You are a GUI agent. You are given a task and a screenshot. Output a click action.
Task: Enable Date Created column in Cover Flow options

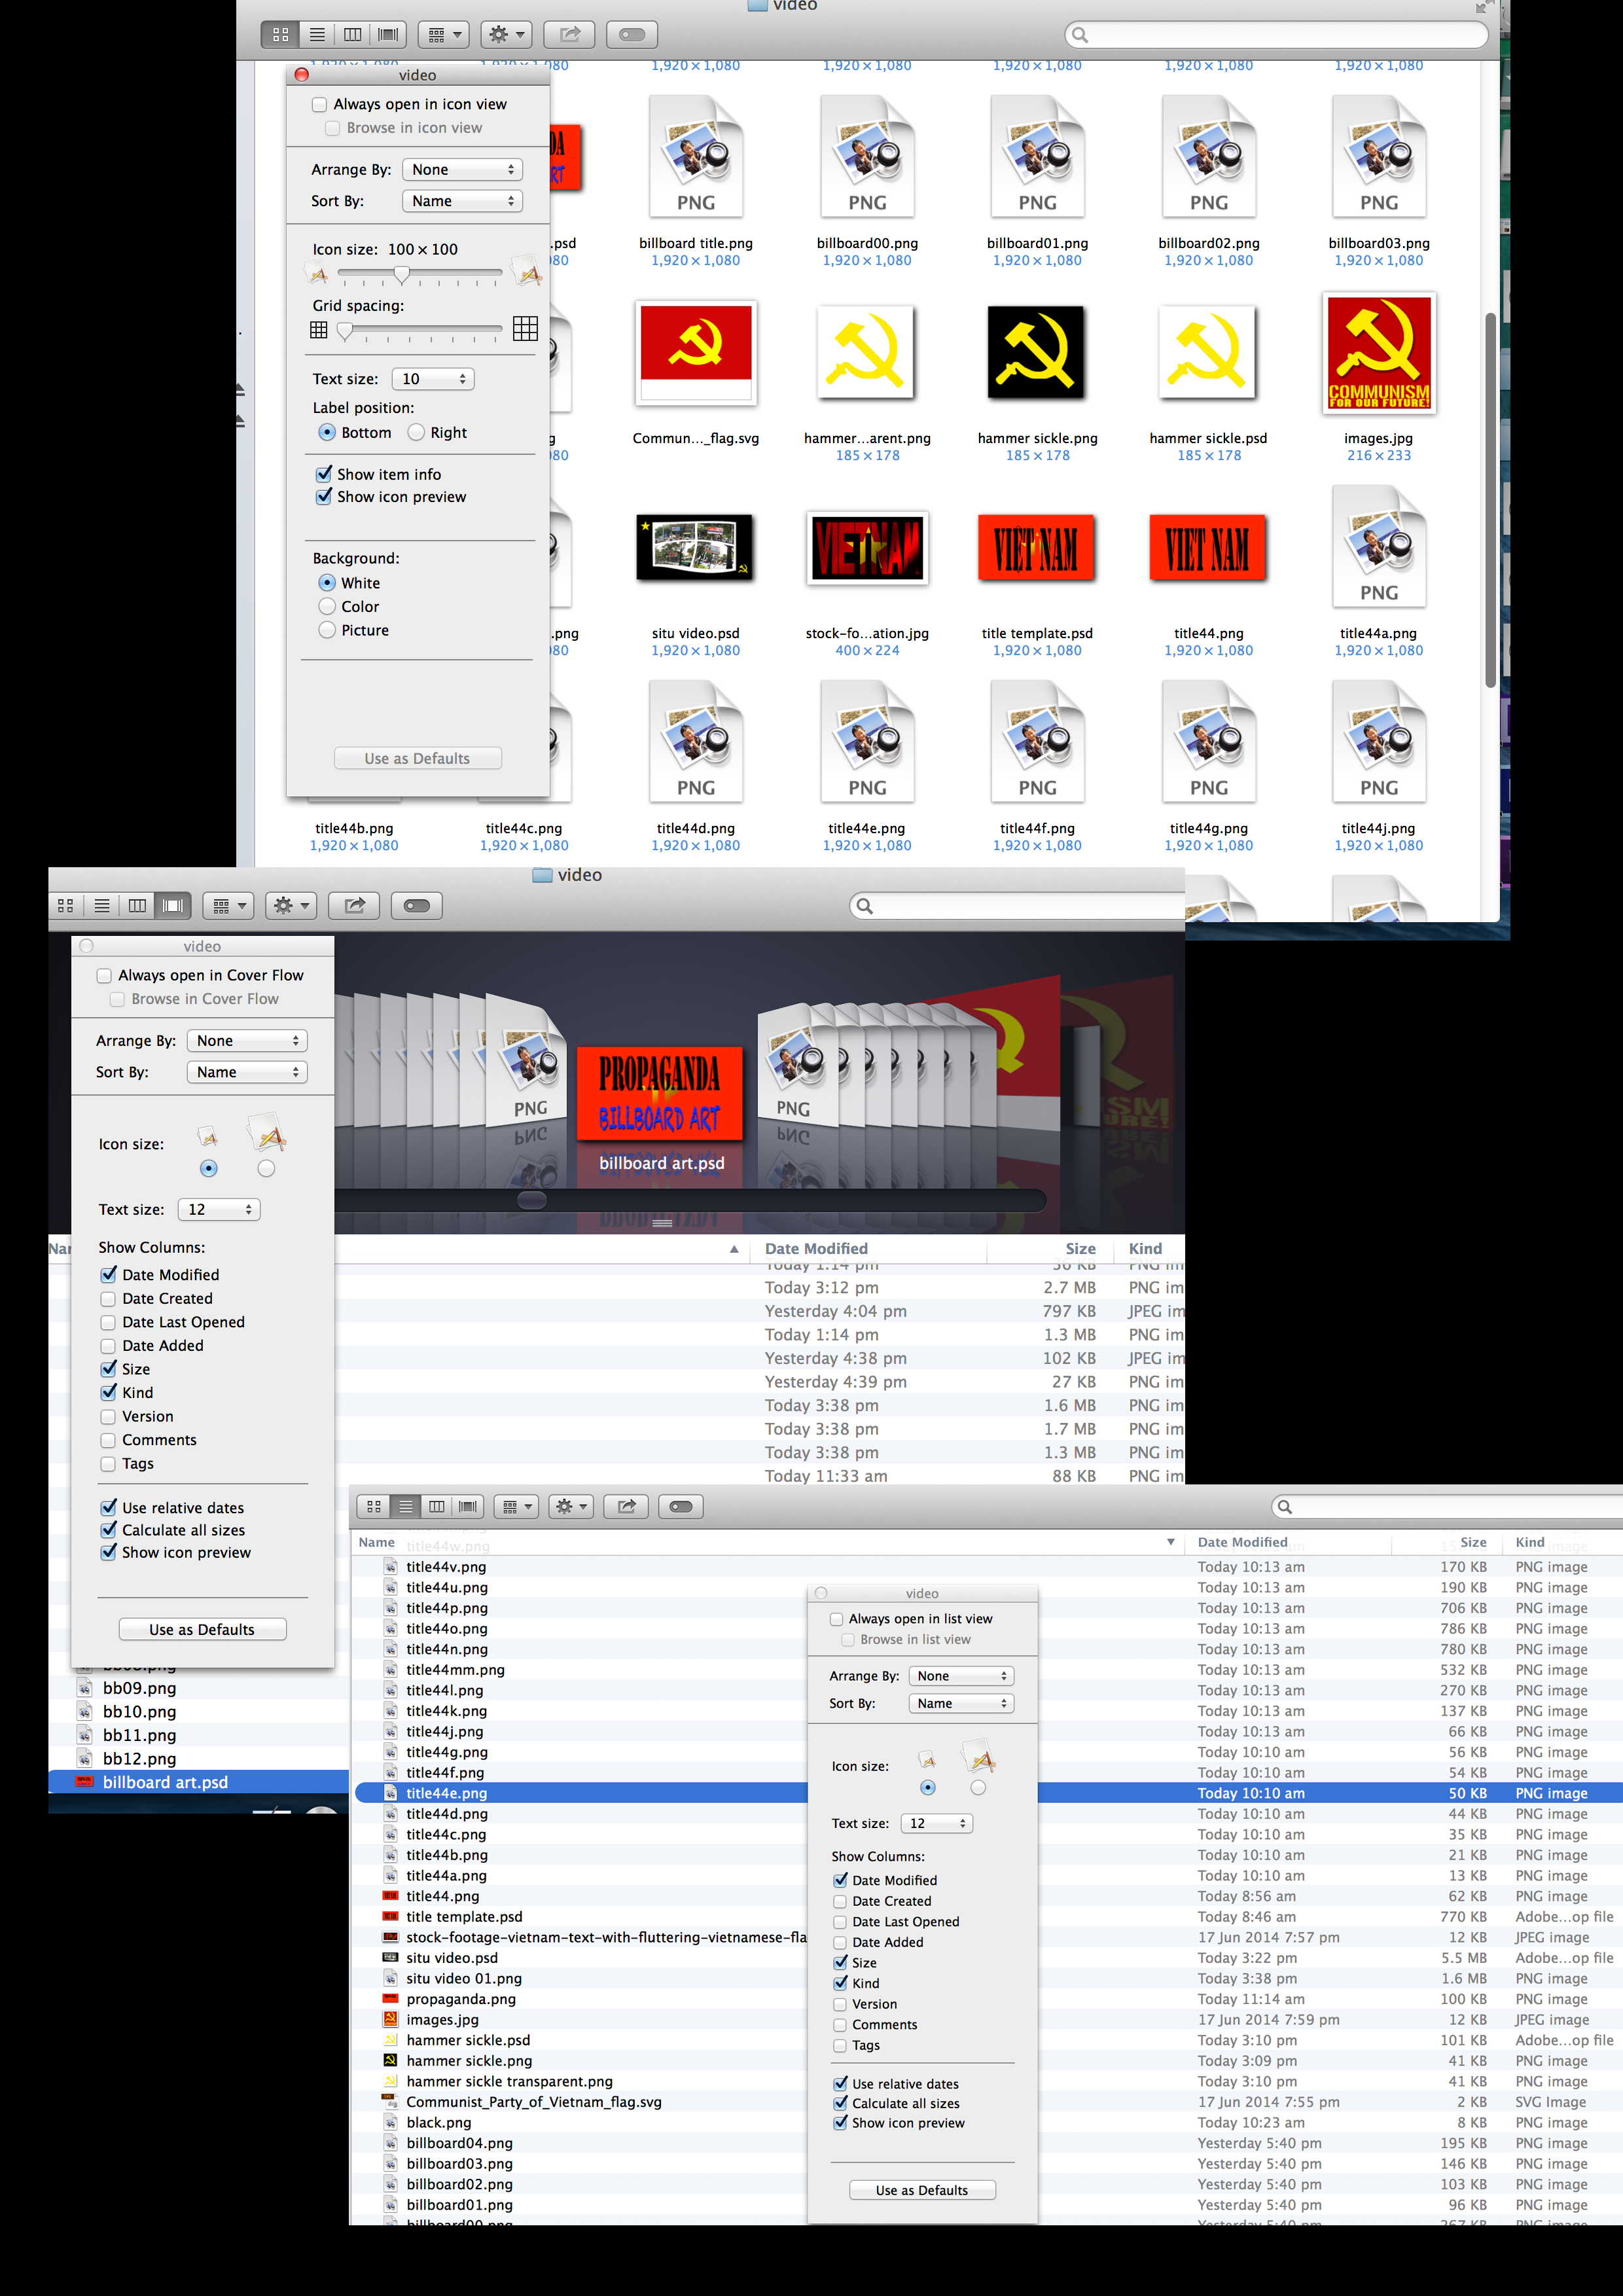[x=108, y=1299]
